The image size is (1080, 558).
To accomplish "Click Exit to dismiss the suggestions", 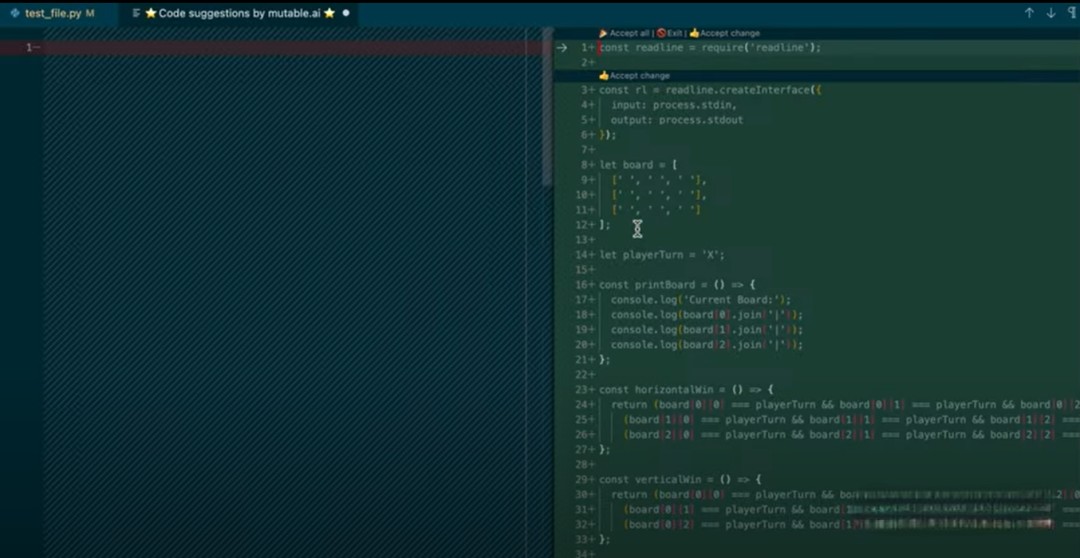I will [670, 33].
